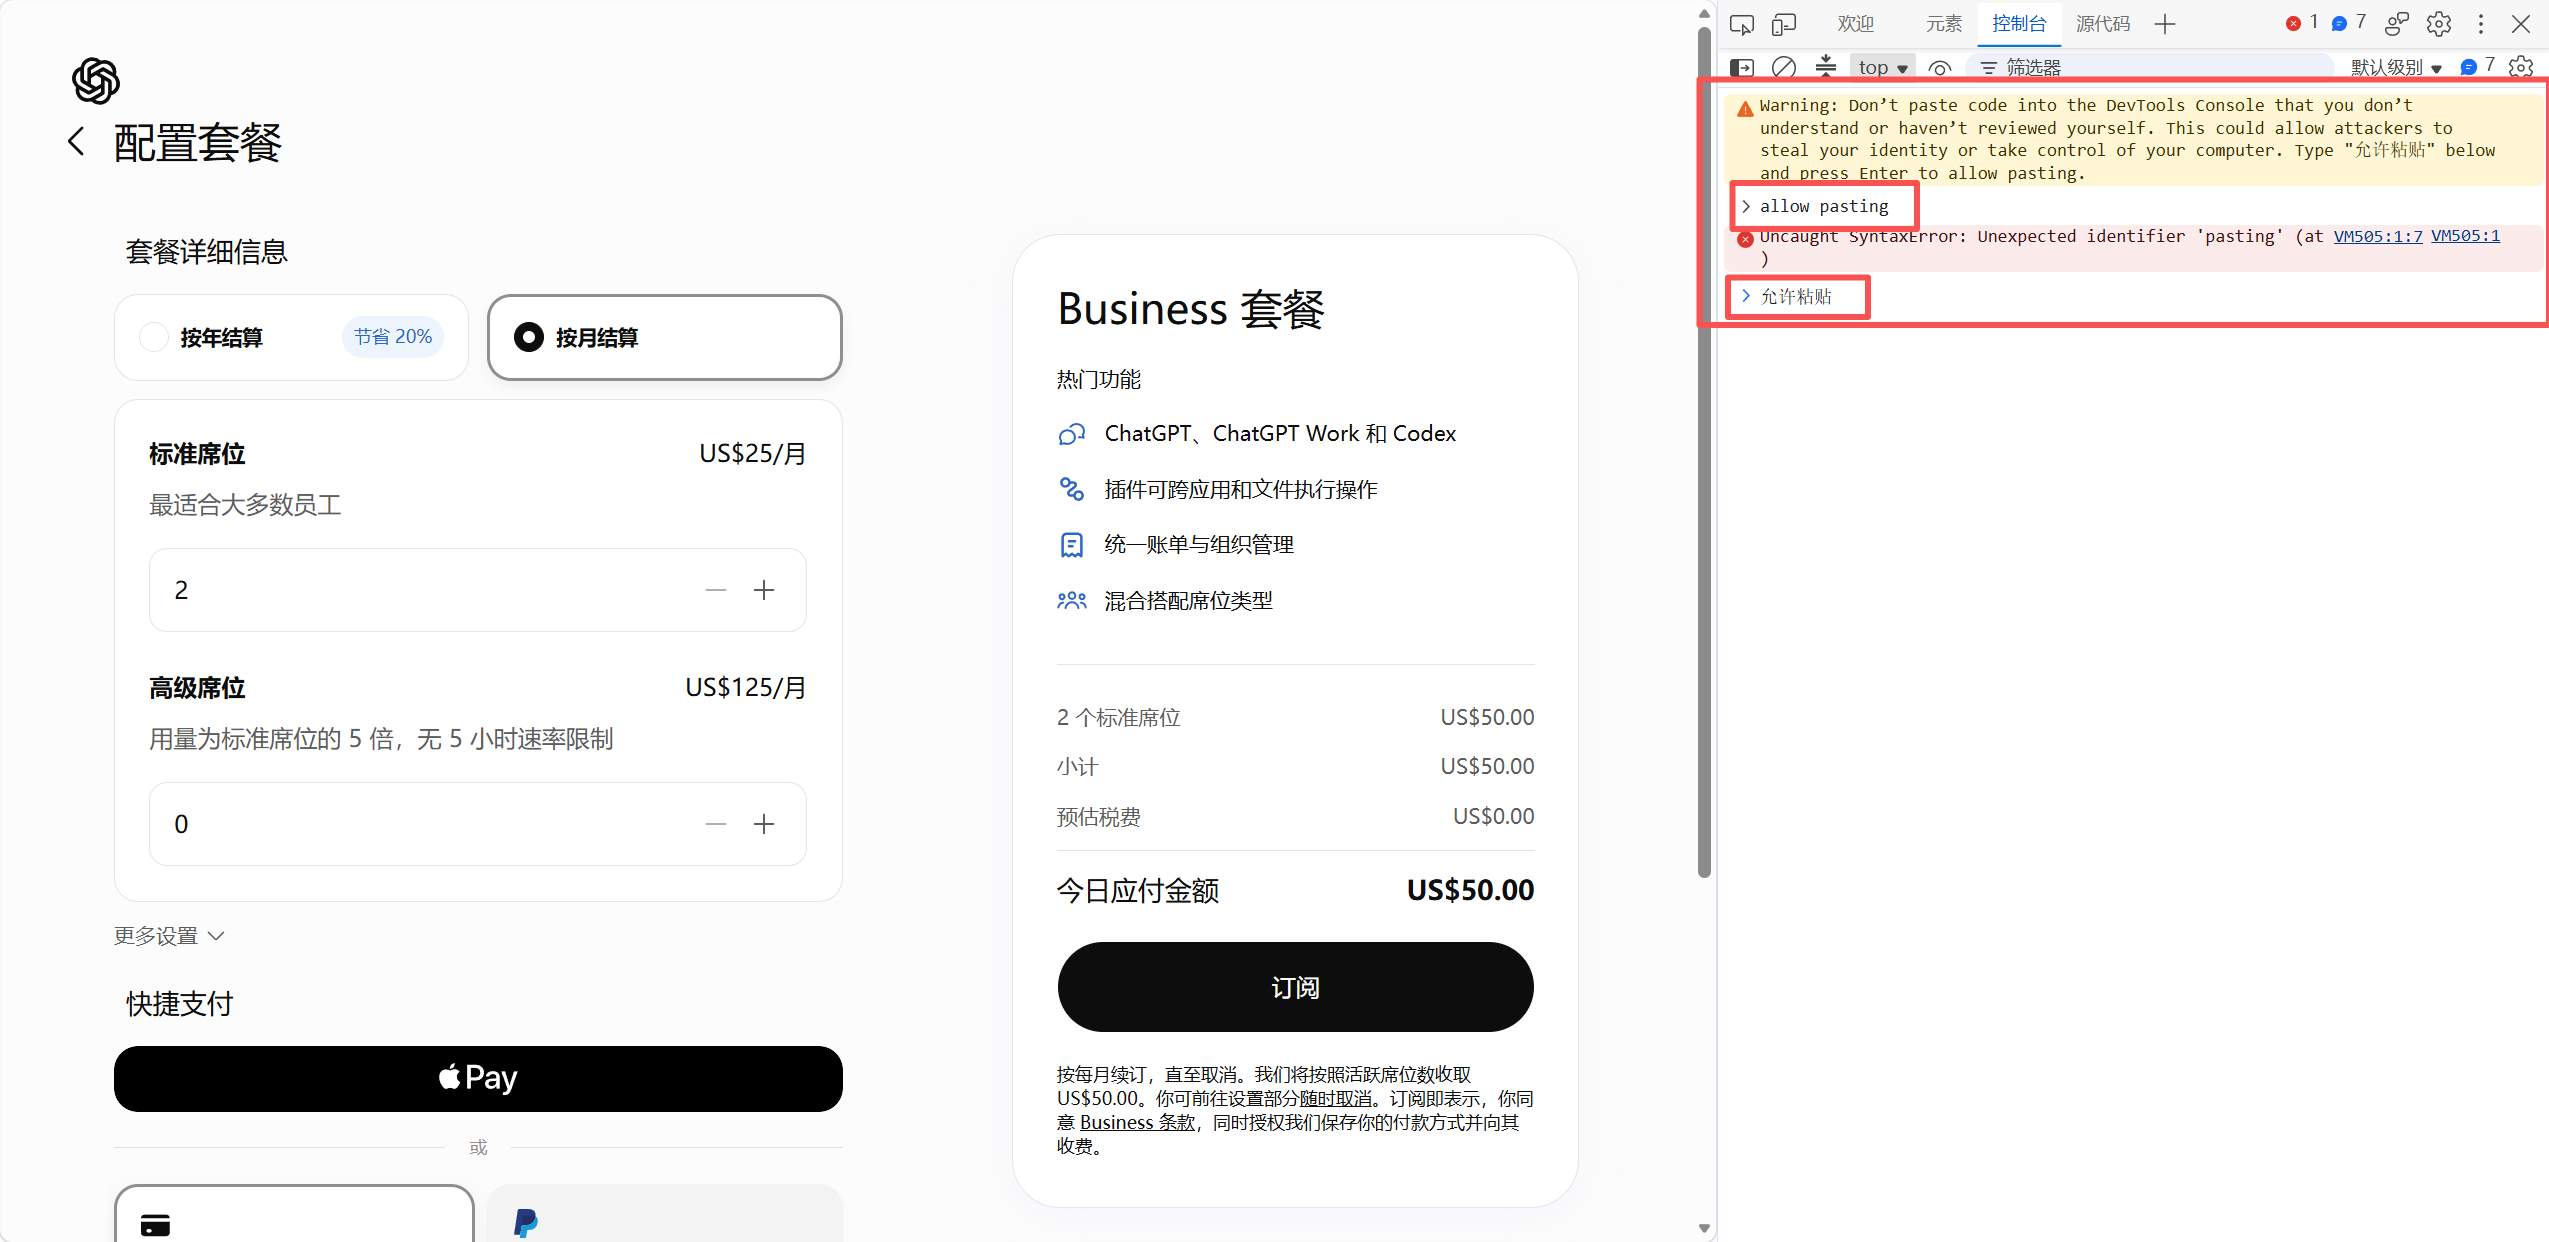This screenshot has height=1242, width=2549.
Task: Click the 今日应付金额 total US$50.00
Action: (1470, 890)
